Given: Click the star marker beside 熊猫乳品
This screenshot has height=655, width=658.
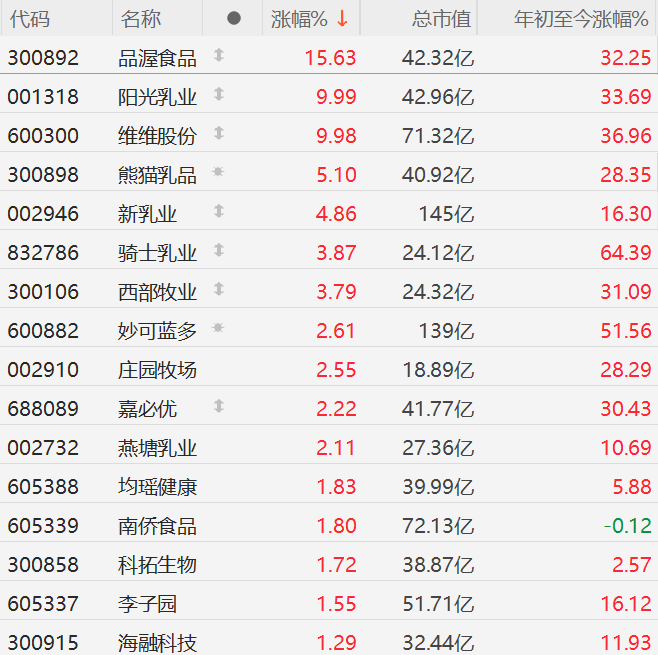Looking at the screenshot, I should click(x=218, y=172).
